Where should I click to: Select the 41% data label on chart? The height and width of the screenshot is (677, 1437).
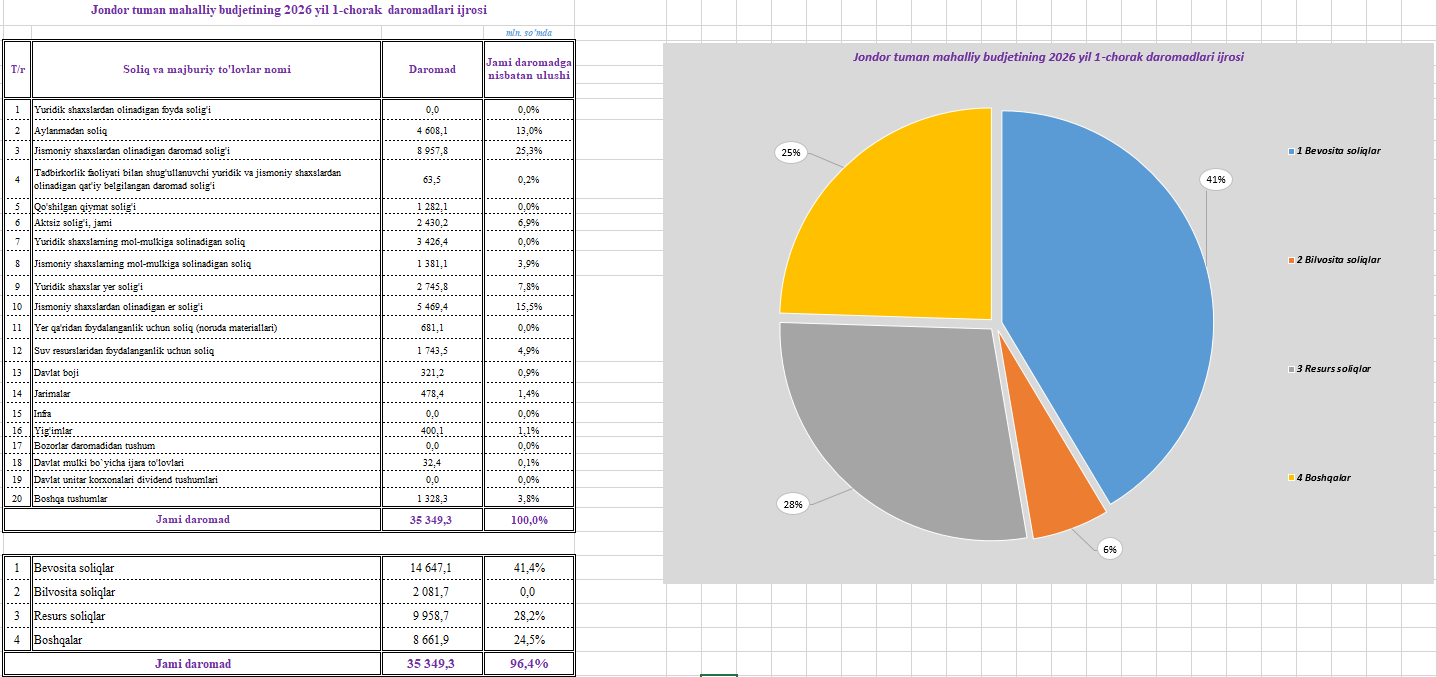1216,180
